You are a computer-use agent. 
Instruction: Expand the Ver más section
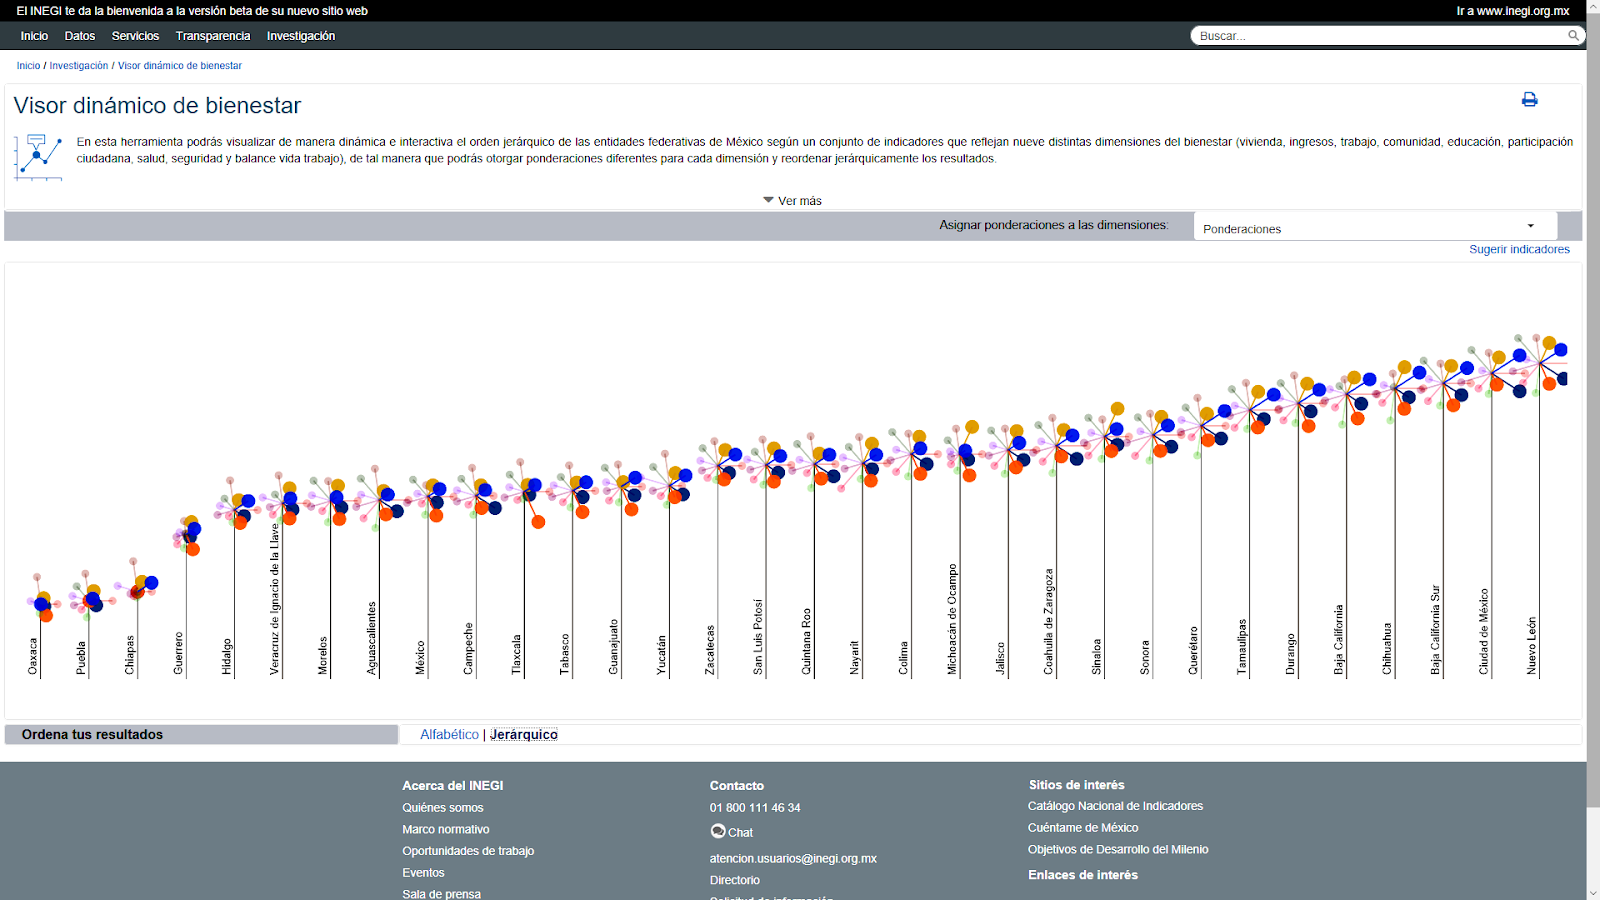(792, 201)
